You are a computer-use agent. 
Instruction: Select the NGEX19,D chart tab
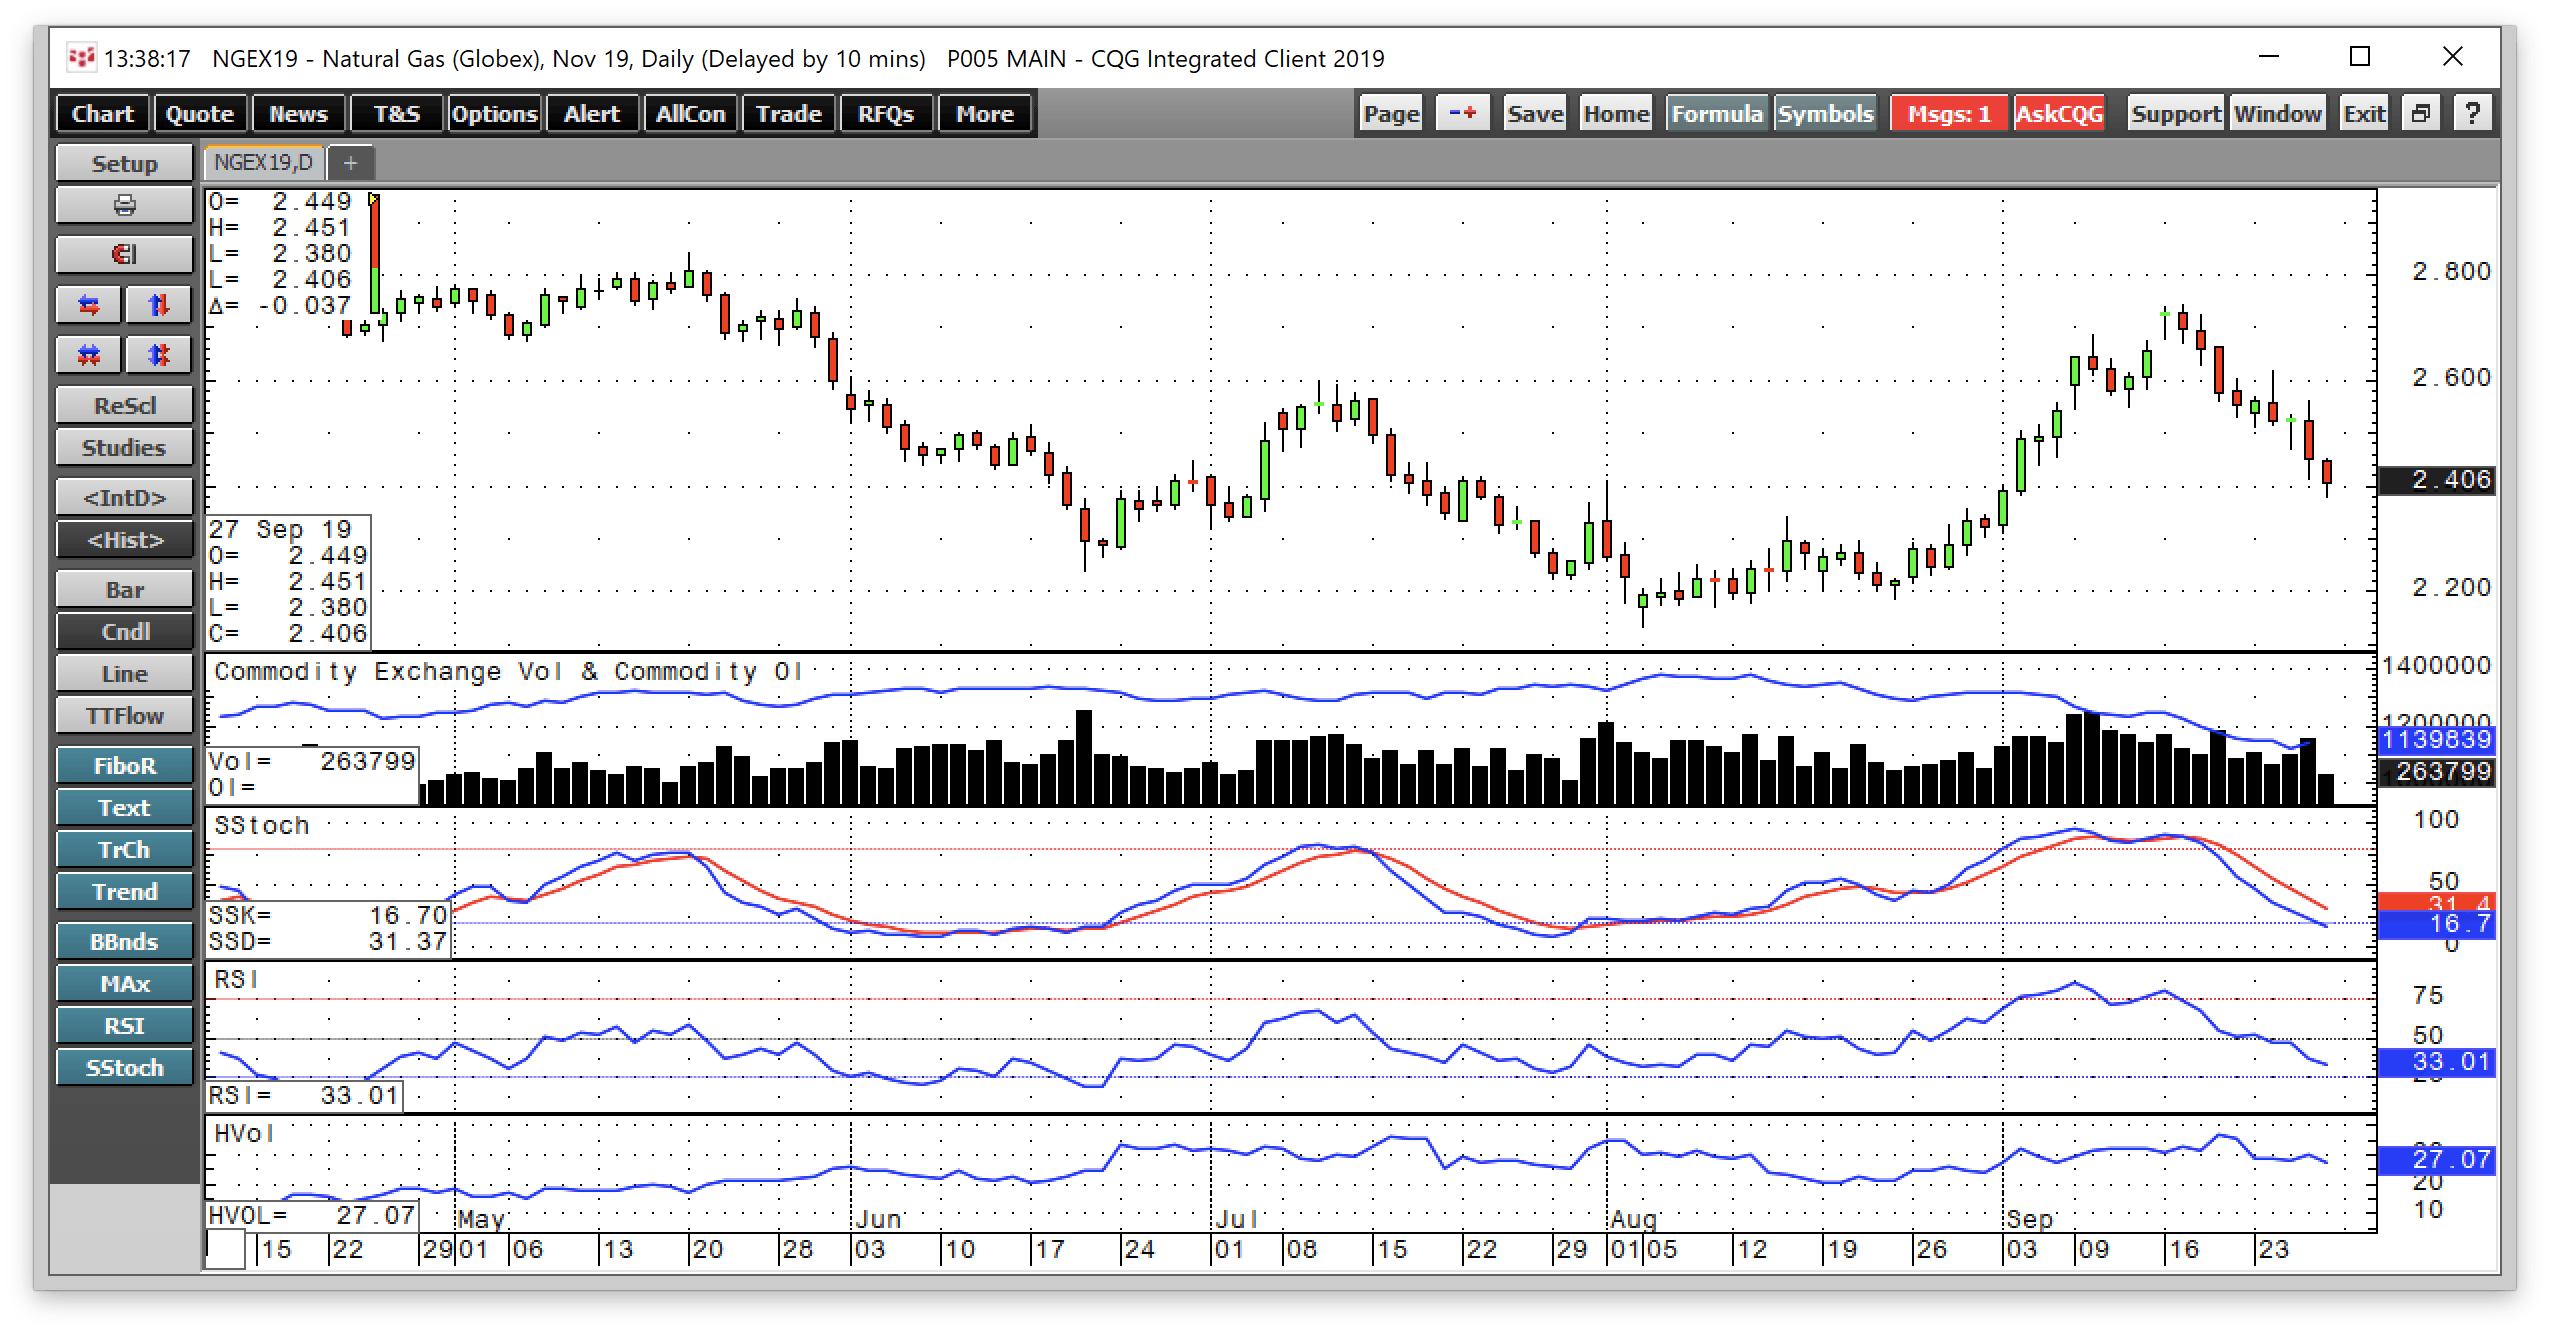click(x=262, y=162)
